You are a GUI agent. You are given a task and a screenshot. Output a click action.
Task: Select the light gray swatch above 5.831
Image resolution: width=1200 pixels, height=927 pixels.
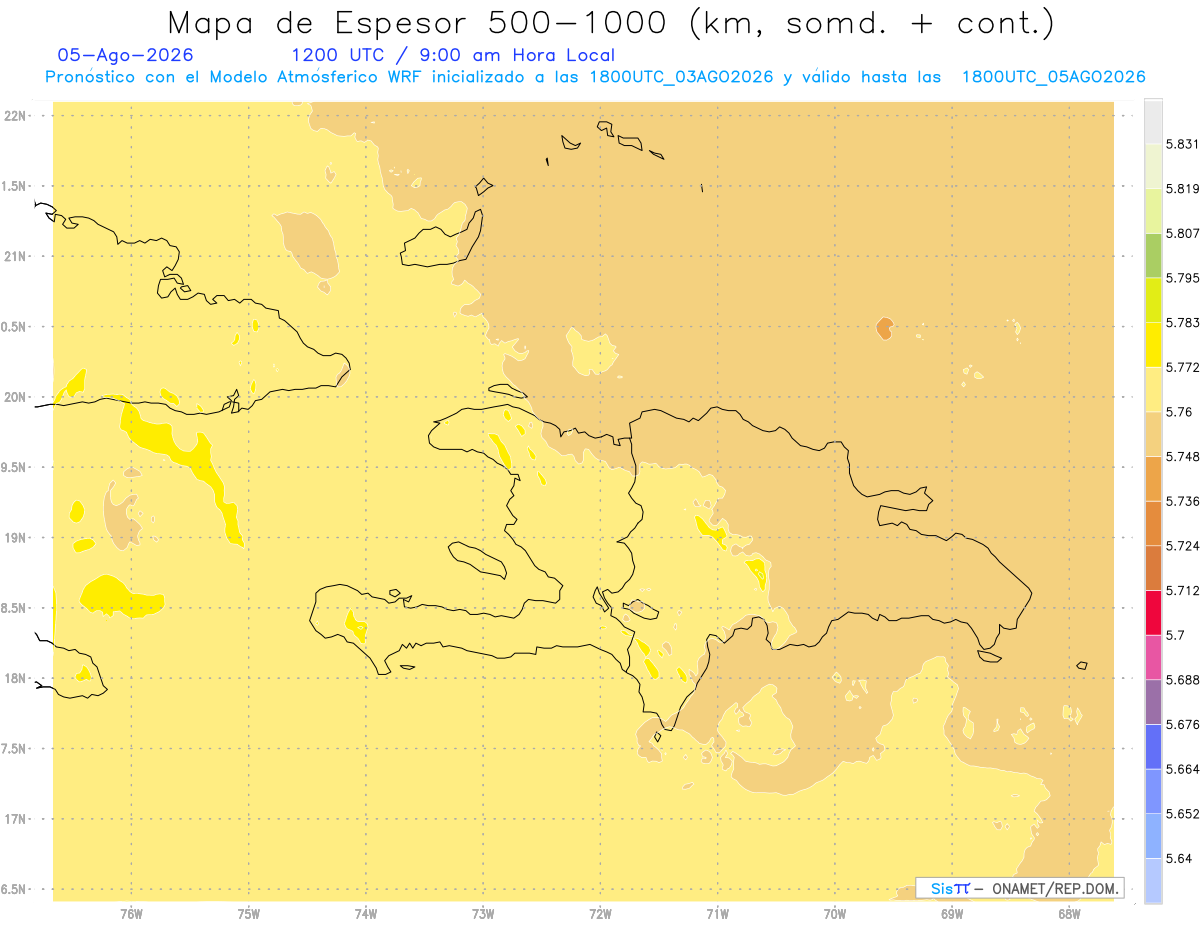(x=1153, y=121)
